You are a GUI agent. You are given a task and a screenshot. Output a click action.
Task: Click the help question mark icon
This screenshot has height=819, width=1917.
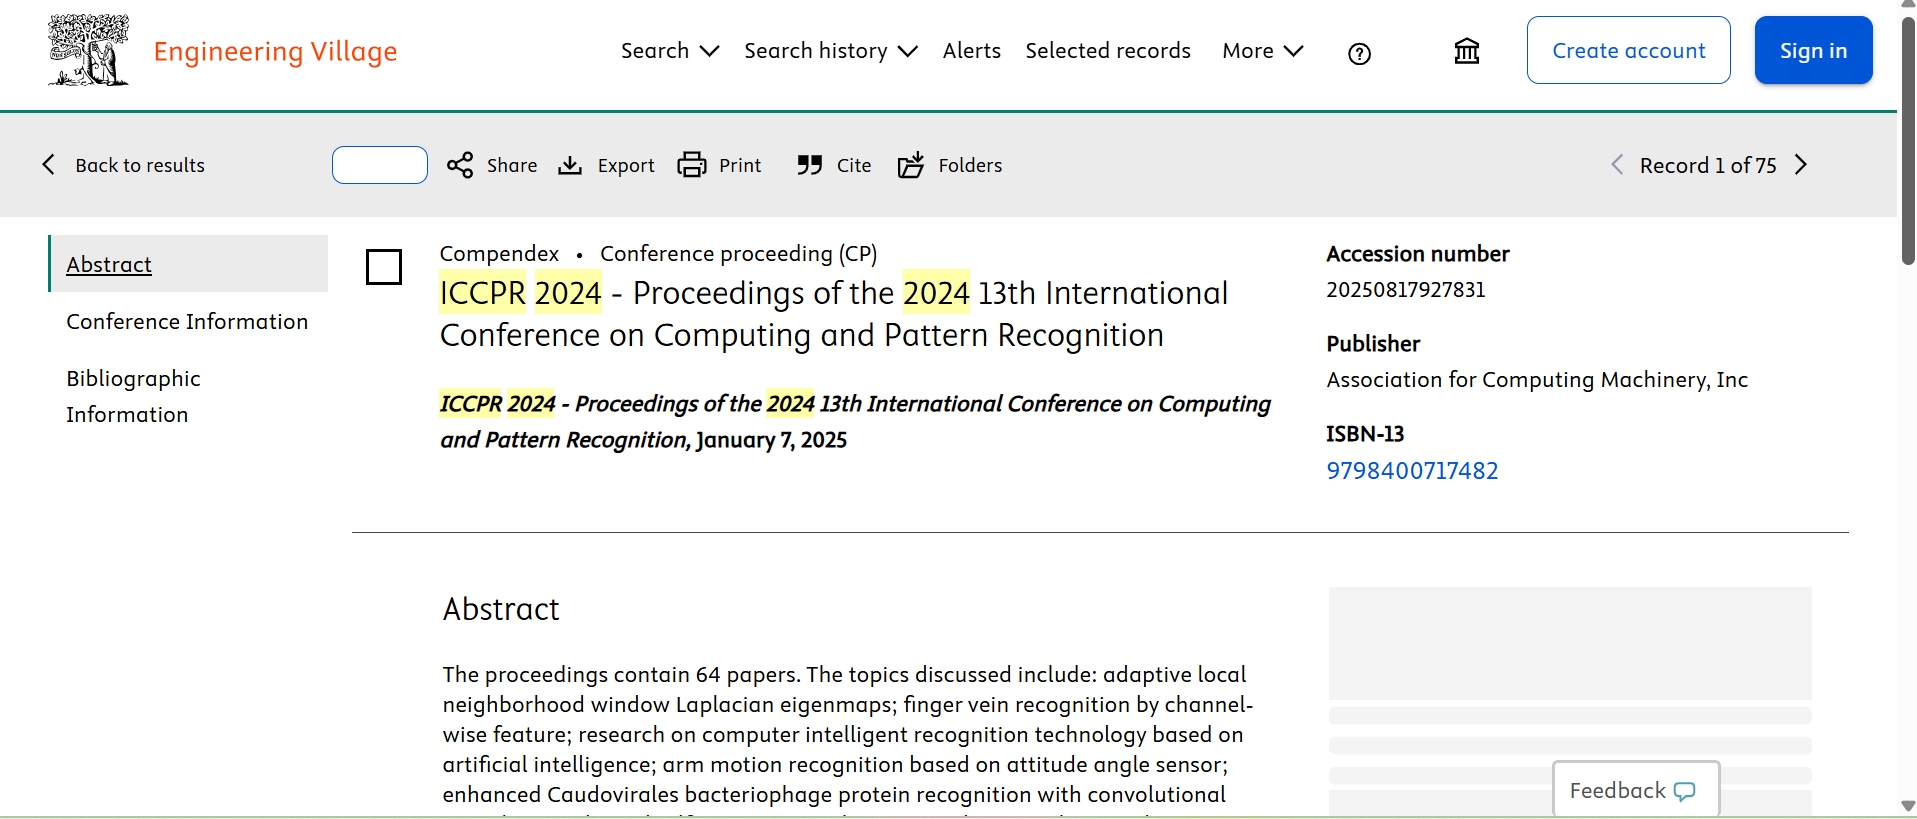pyautogui.click(x=1359, y=54)
